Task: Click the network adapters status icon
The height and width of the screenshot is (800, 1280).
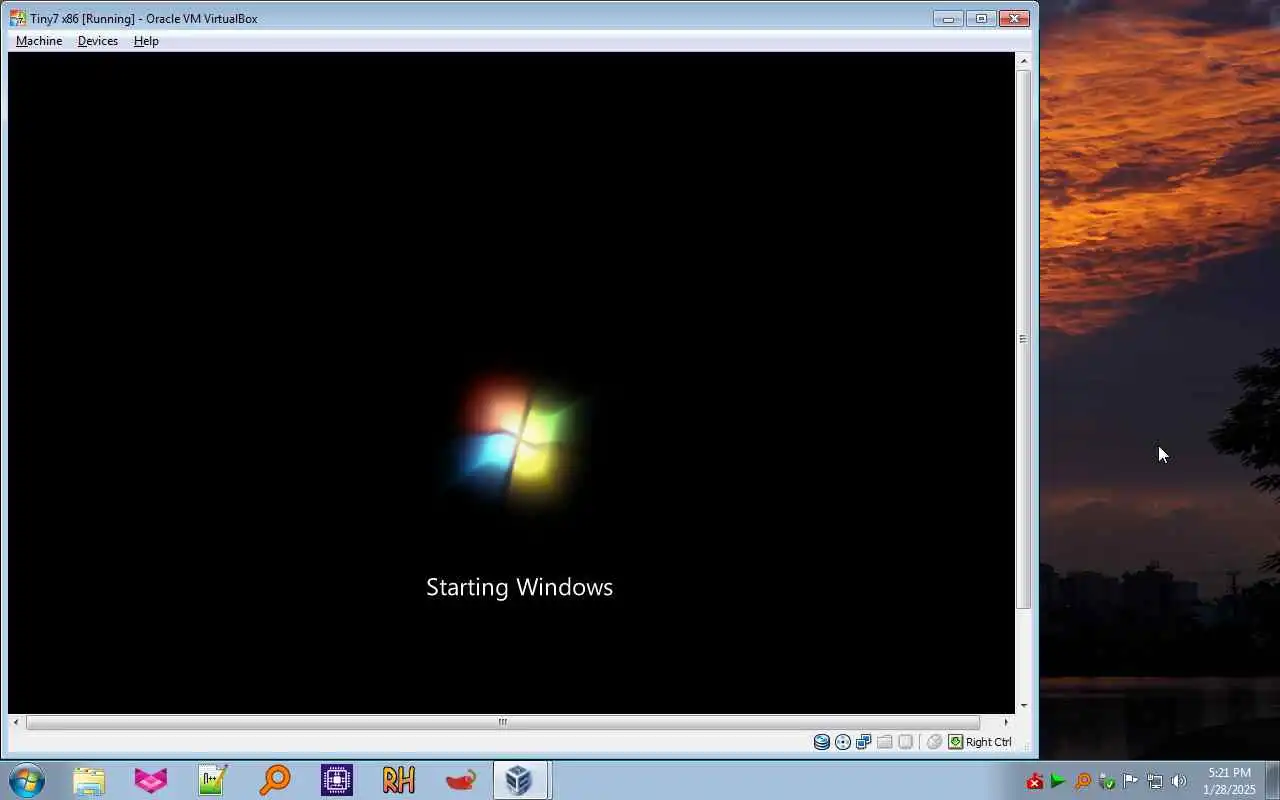Action: click(x=863, y=742)
